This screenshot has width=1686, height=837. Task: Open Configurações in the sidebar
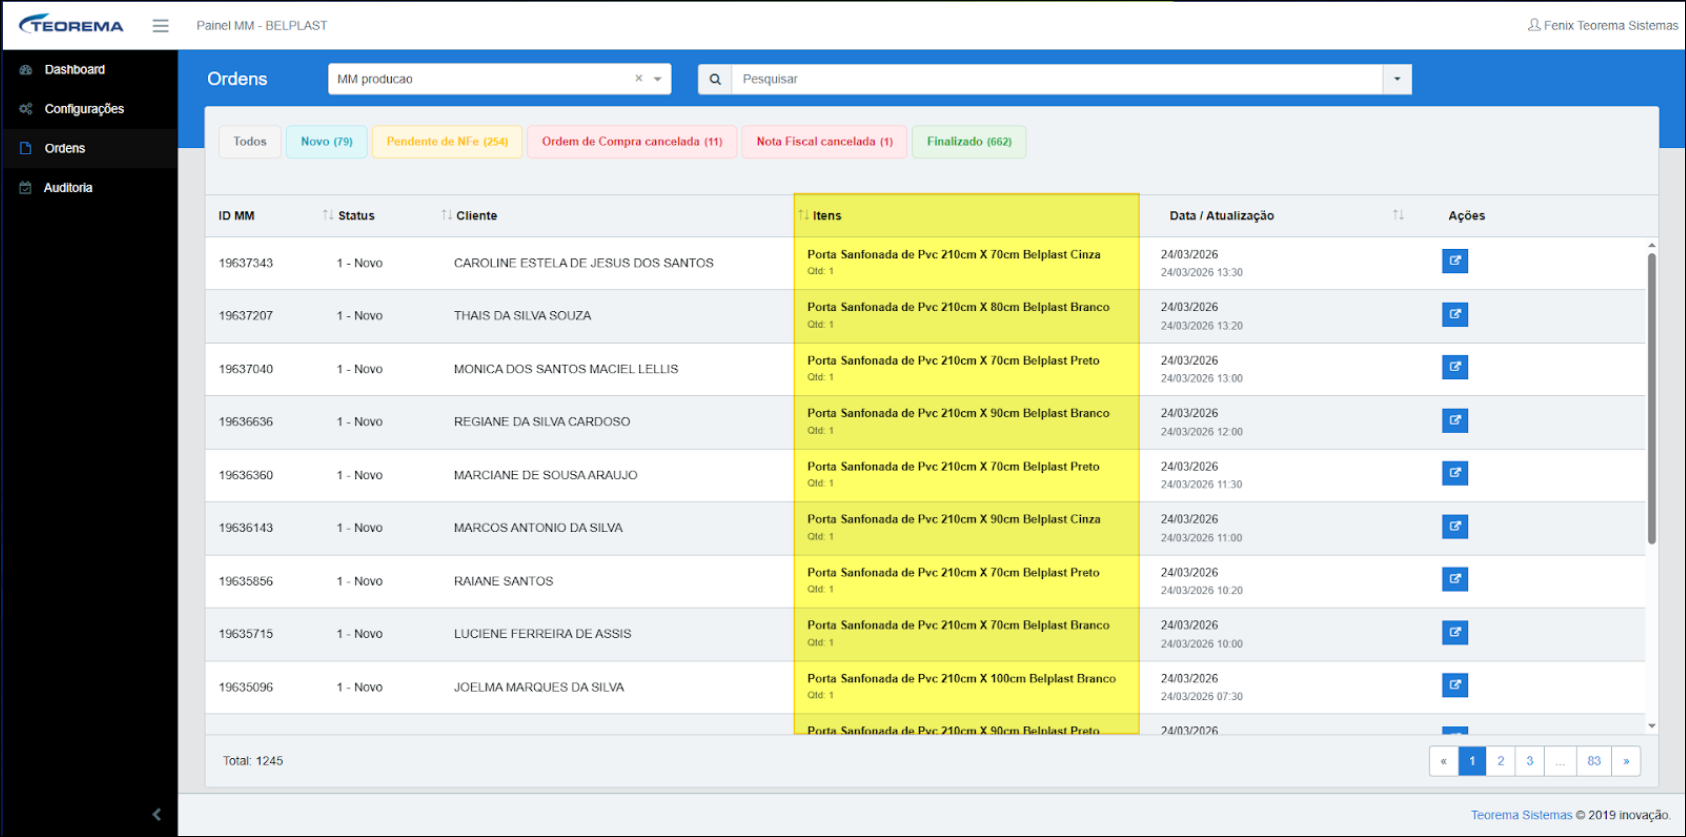click(84, 109)
